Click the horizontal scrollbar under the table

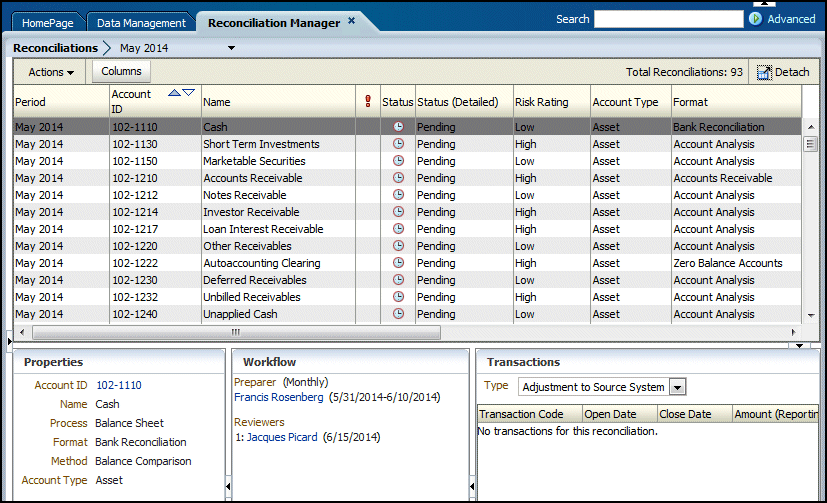pyautogui.click(x=236, y=332)
